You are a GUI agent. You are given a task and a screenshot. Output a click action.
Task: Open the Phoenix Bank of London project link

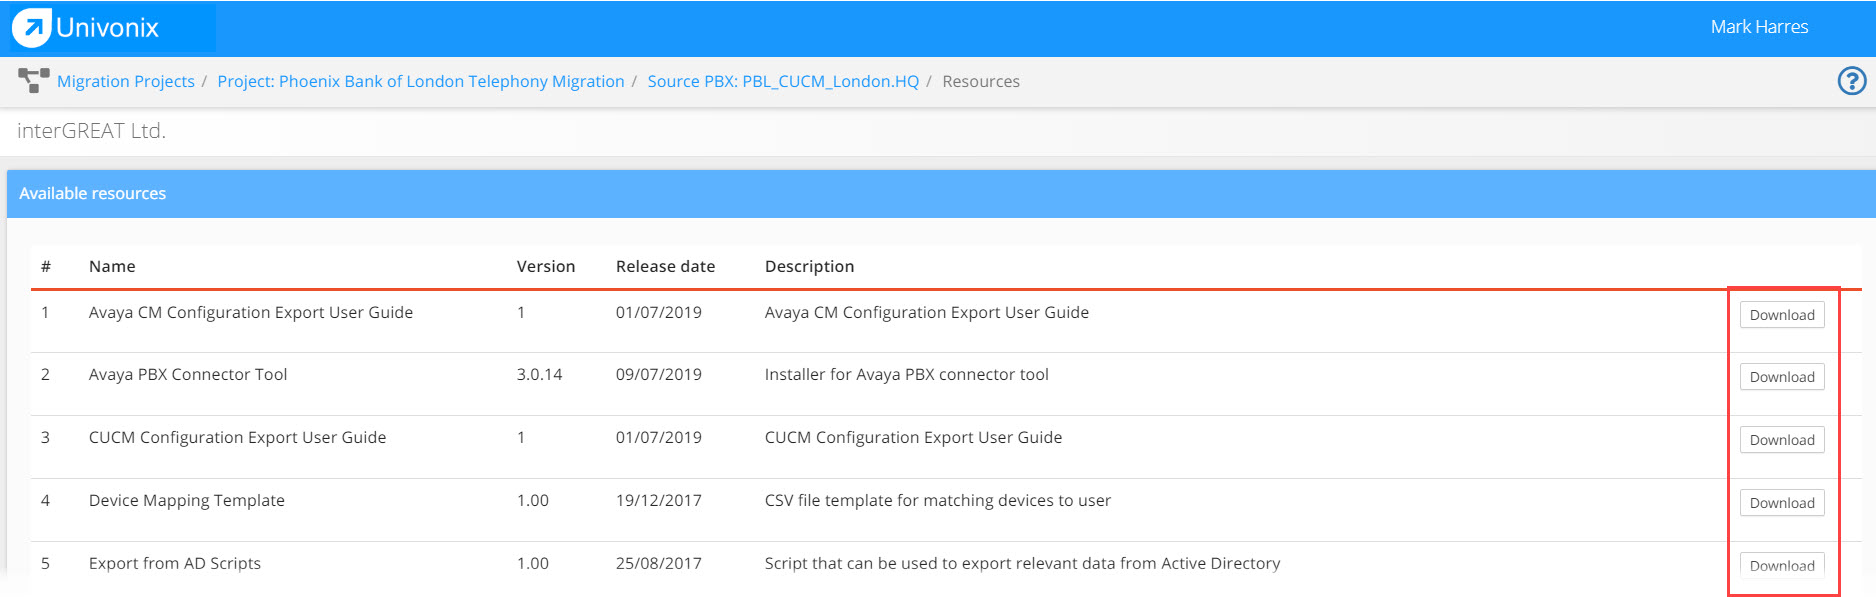tap(421, 81)
